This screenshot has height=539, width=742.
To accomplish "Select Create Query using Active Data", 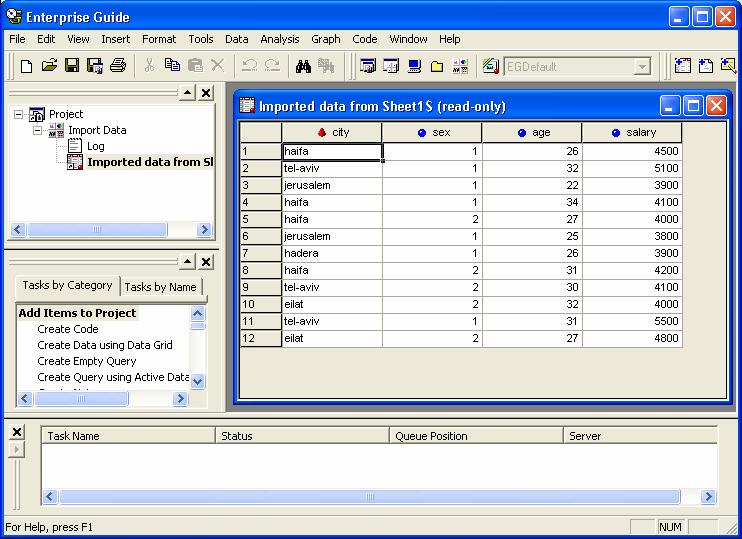I will (113, 377).
